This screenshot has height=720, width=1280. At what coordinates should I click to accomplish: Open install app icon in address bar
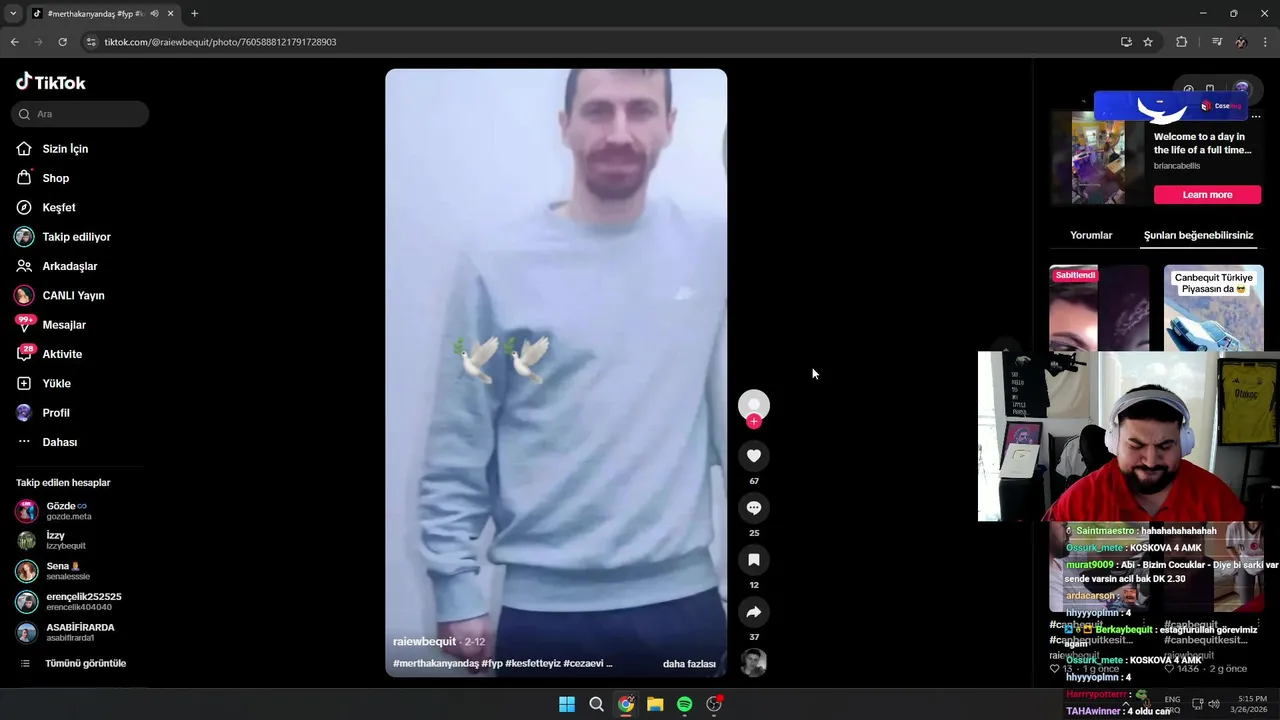[1126, 42]
